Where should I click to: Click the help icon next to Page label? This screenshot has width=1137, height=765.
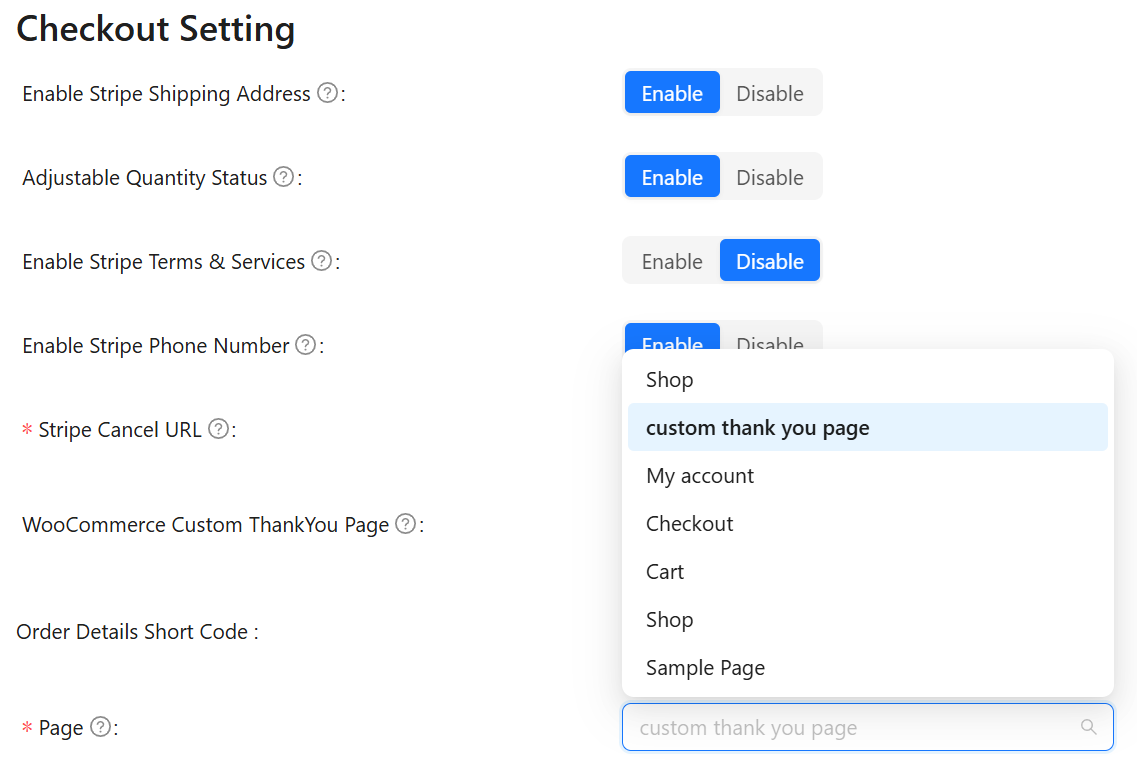(x=100, y=727)
